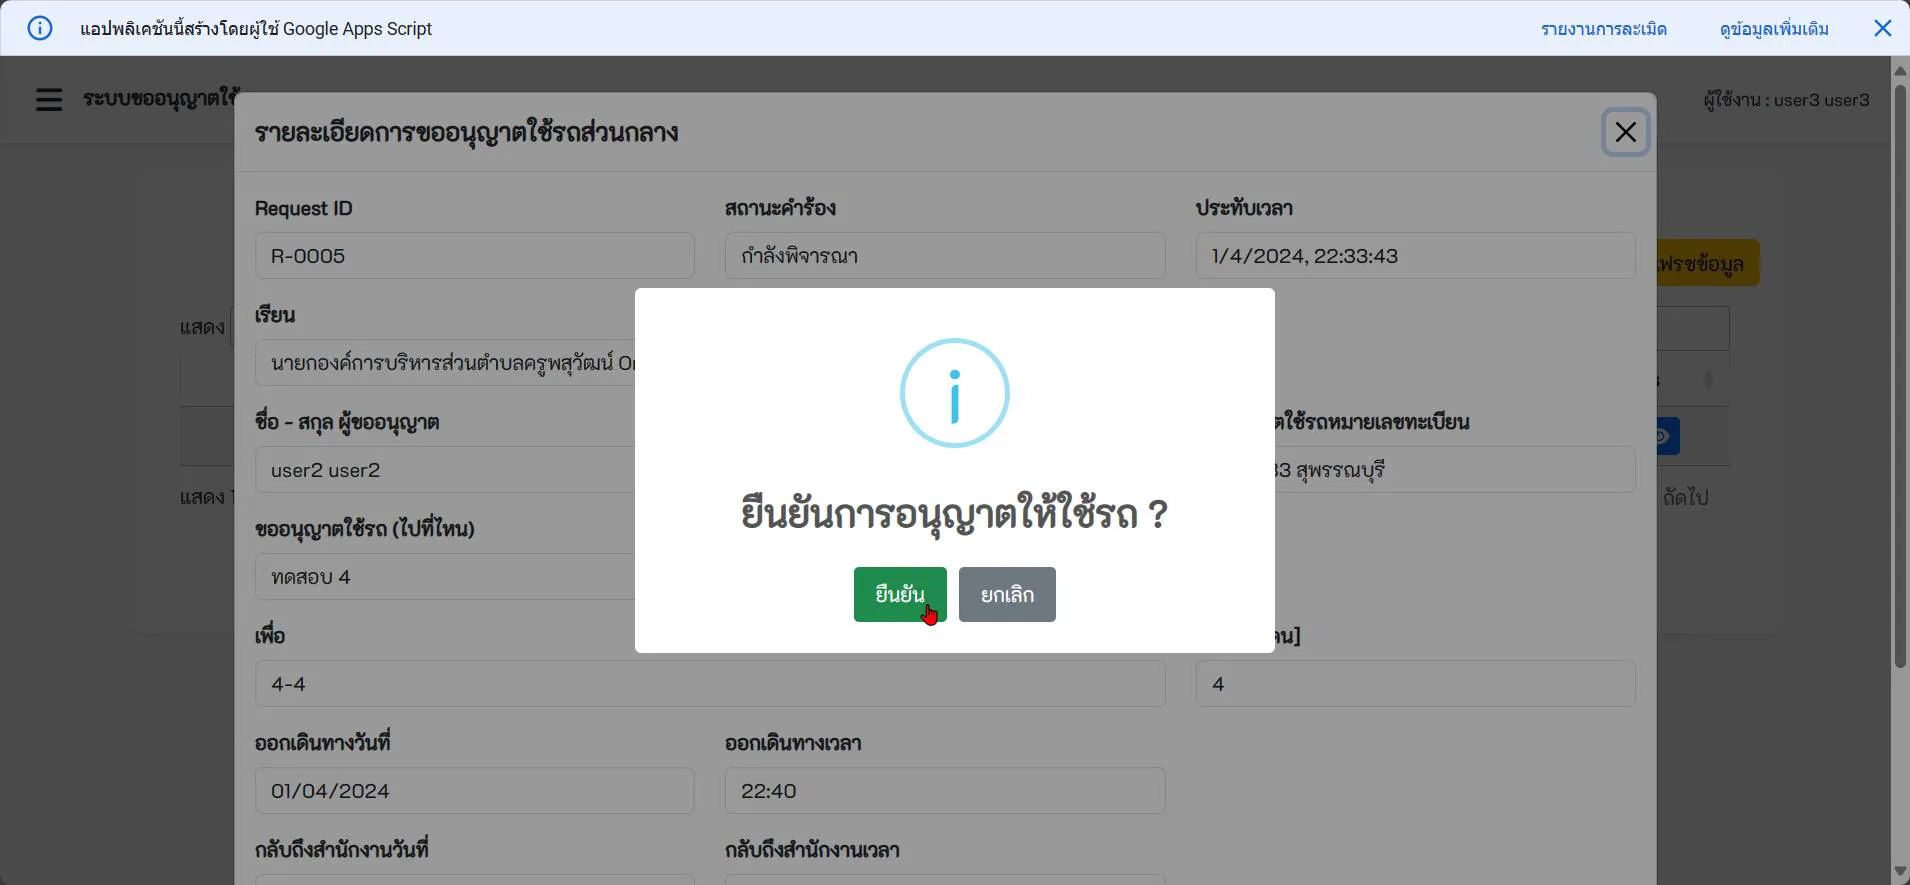This screenshot has height=885, width=1910.
Task: Click the ออกเดินทางเวลา label
Action: point(793,743)
